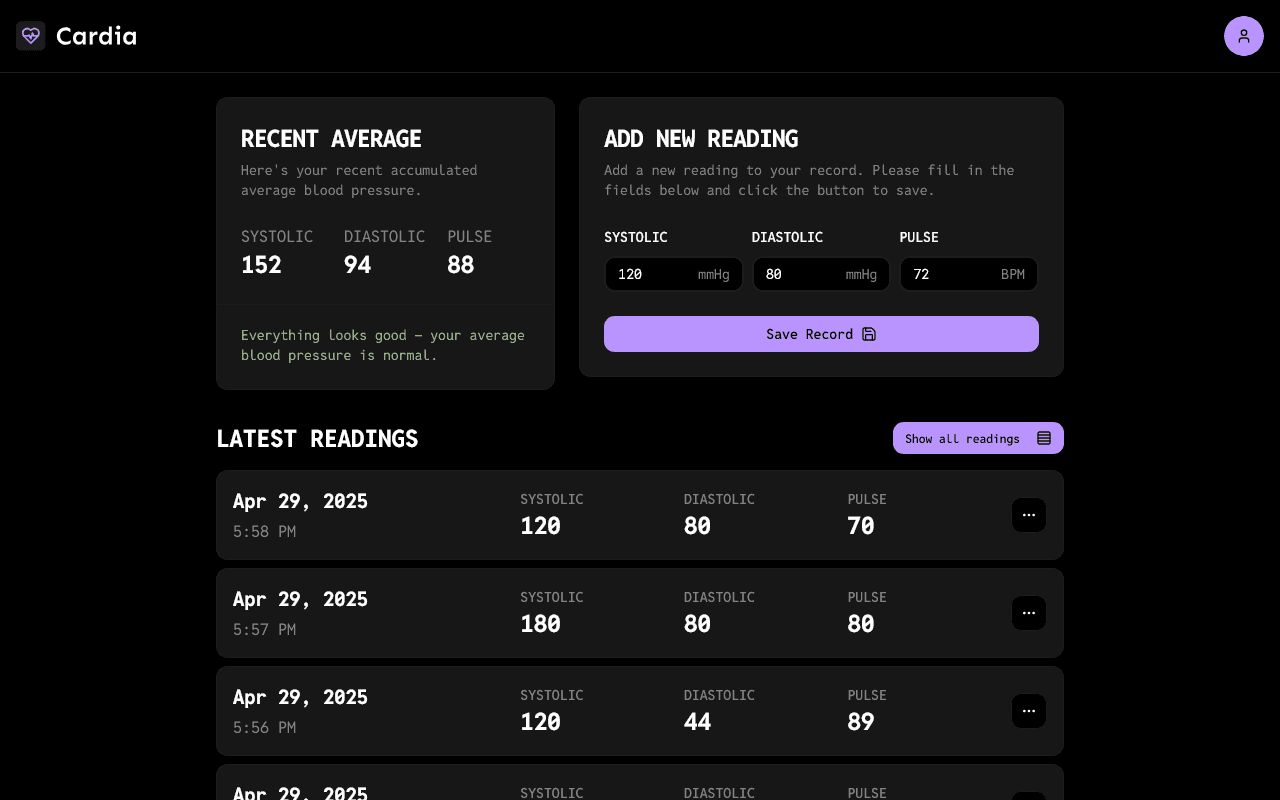The height and width of the screenshot is (800, 1280).
Task: Click the Systolic mmHg input field
Action: [x=660, y=273]
